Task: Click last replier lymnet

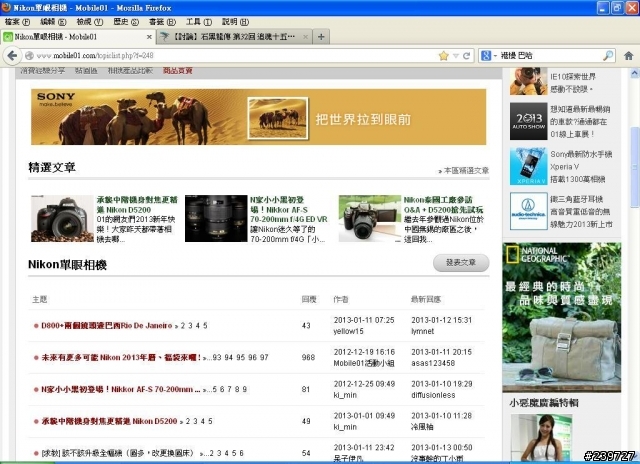Action: pos(422,331)
